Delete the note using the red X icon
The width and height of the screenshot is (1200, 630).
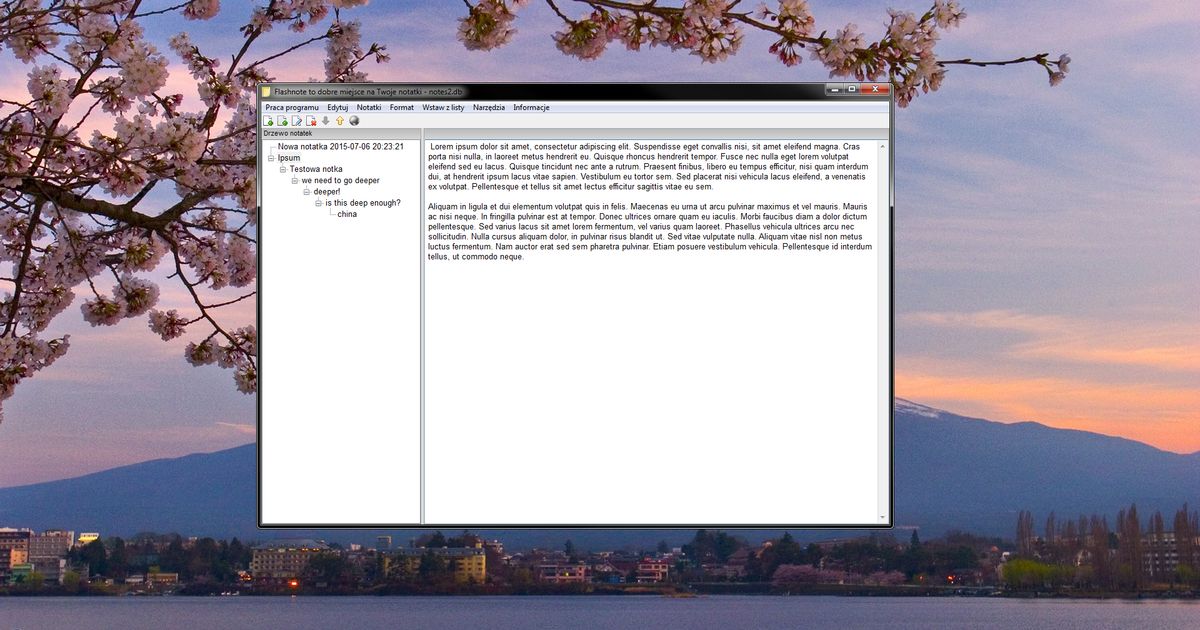[x=310, y=121]
